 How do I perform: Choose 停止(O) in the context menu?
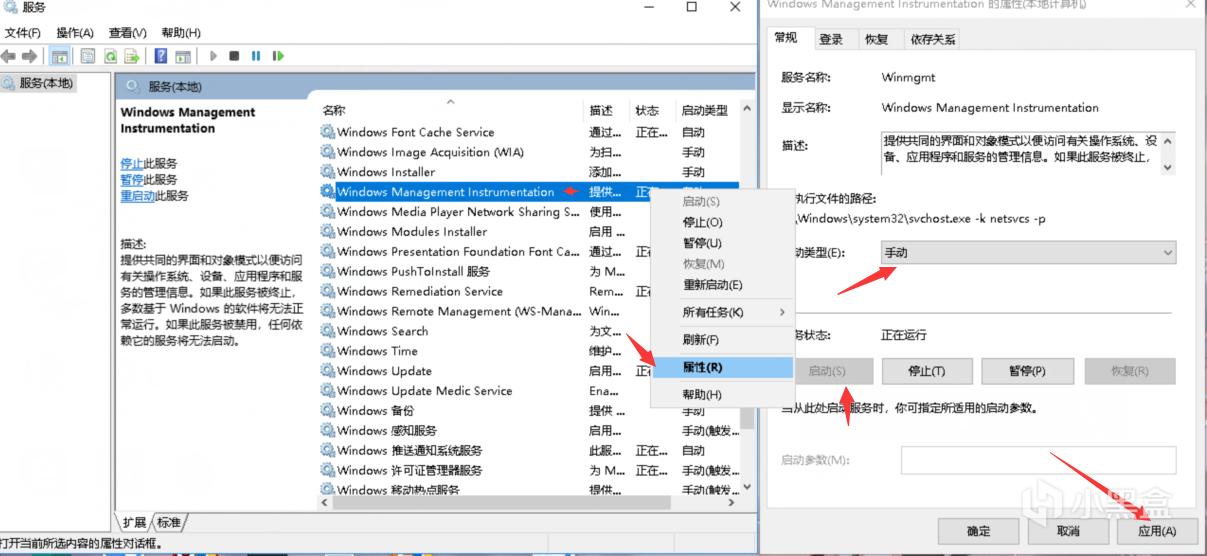point(721,222)
